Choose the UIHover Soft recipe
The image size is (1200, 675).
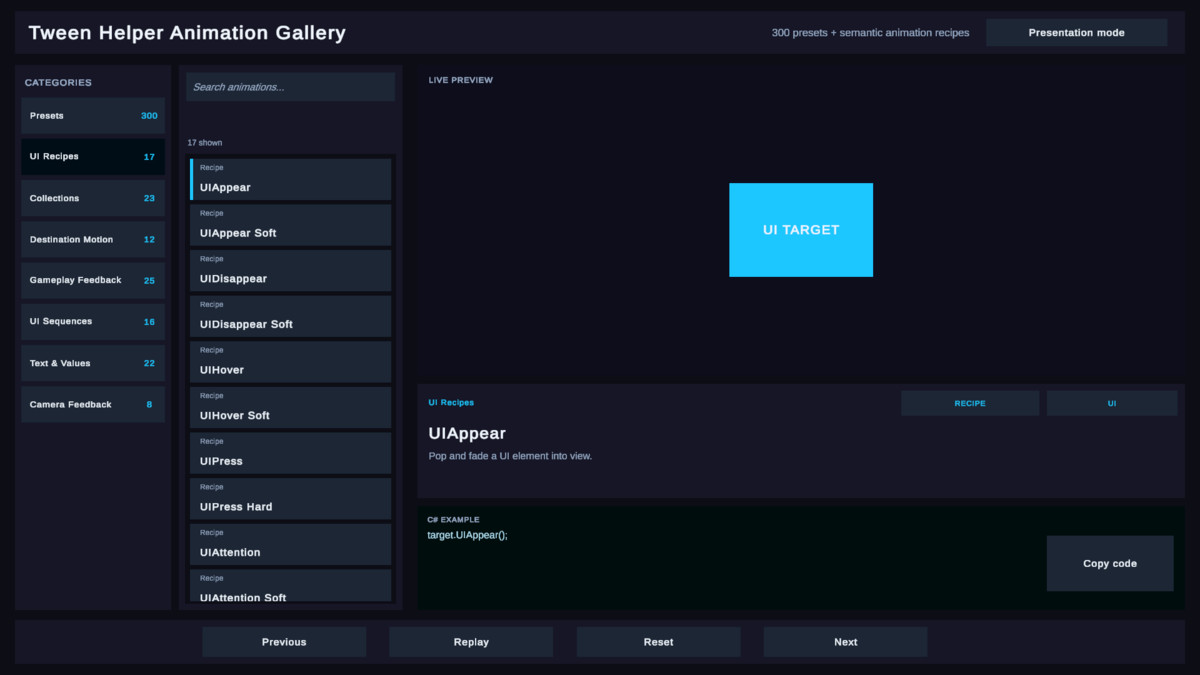291,408
